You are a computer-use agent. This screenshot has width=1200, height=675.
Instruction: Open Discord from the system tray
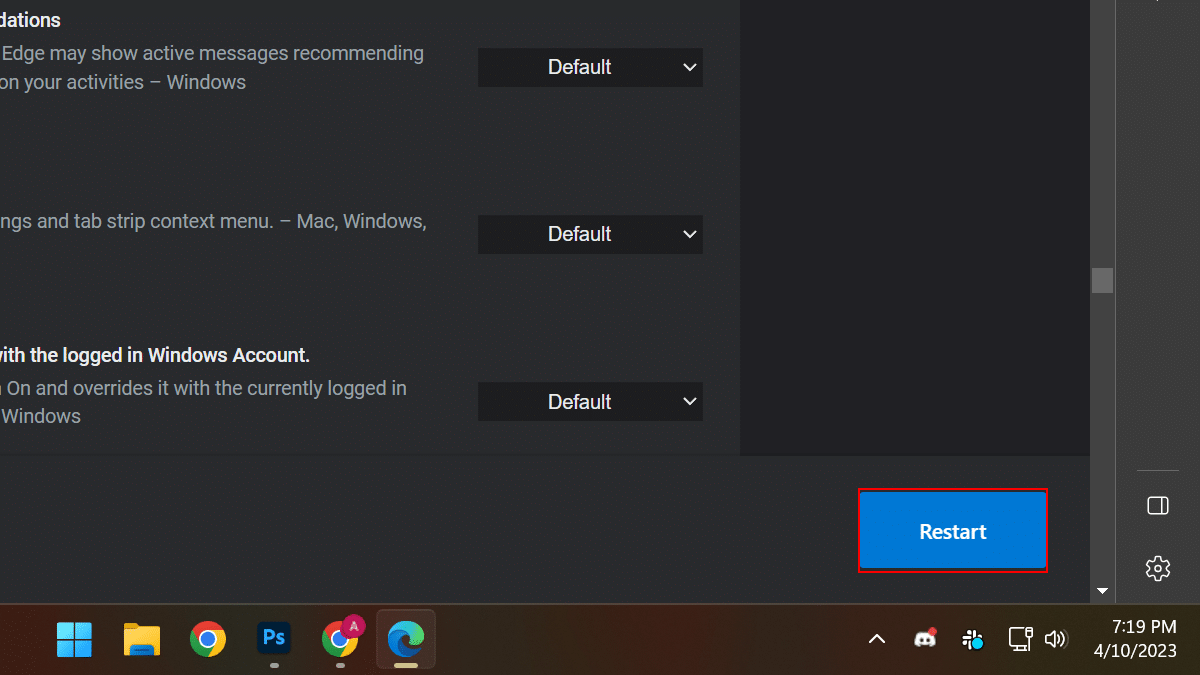click(x=925, y=639)
